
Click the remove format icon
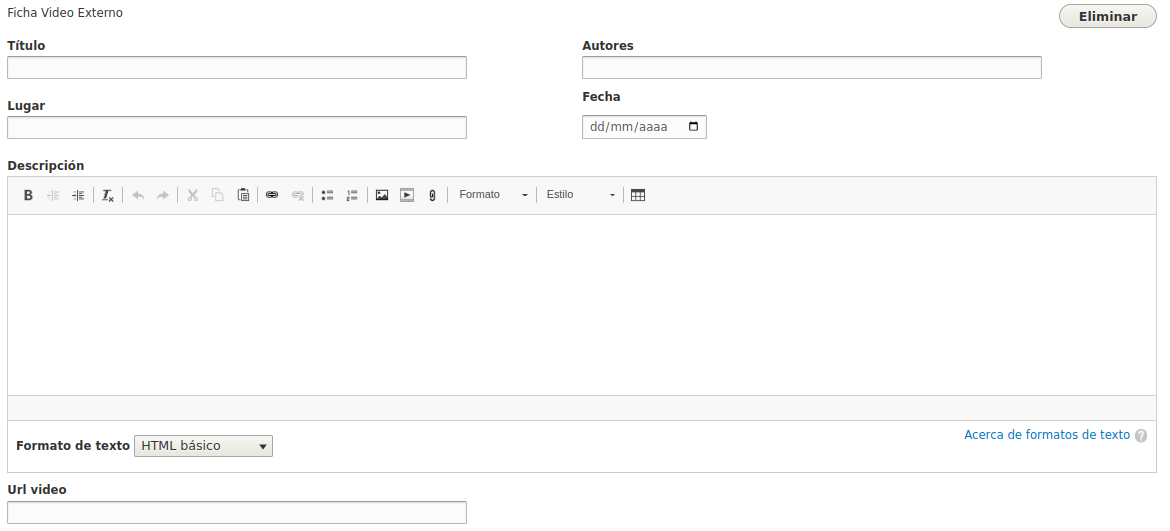click(108, 195)
